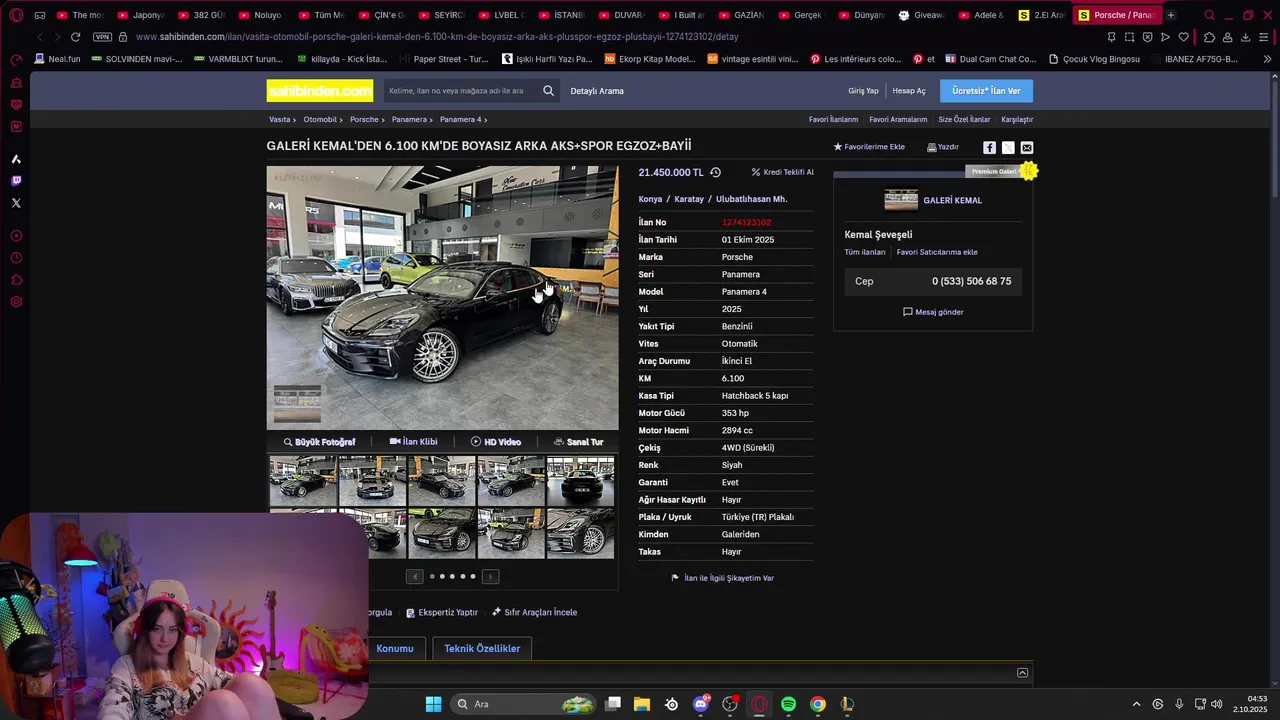Click the heart bookmark icon in address bar
Viewport: 1280px width, 720px height.
coord(1184,37)
